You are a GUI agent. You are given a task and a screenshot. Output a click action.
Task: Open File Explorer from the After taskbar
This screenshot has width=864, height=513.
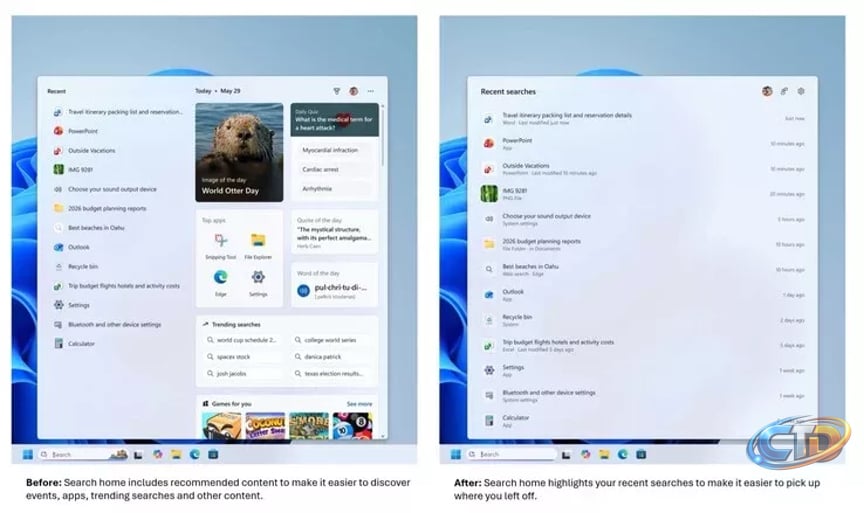(x=604, y=455)
